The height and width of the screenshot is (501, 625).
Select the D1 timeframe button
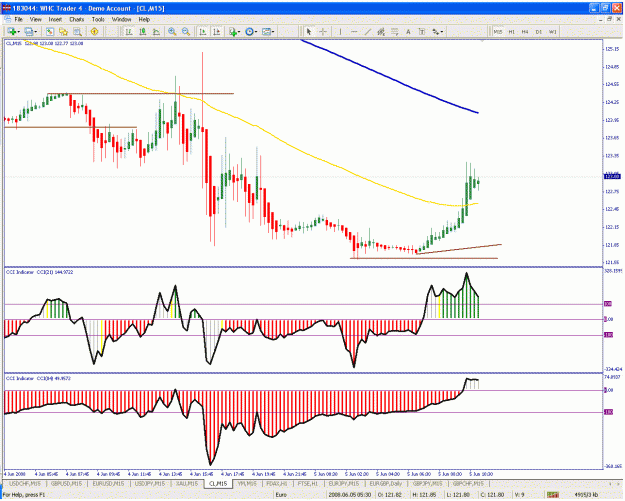click(x=539, y=31)
